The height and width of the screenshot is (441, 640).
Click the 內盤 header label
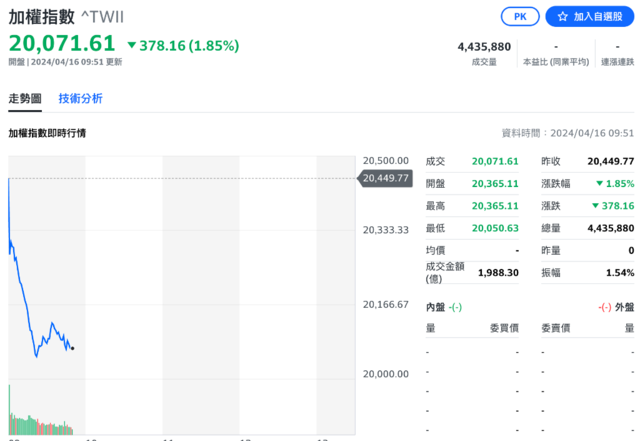[x=436, y=306]
